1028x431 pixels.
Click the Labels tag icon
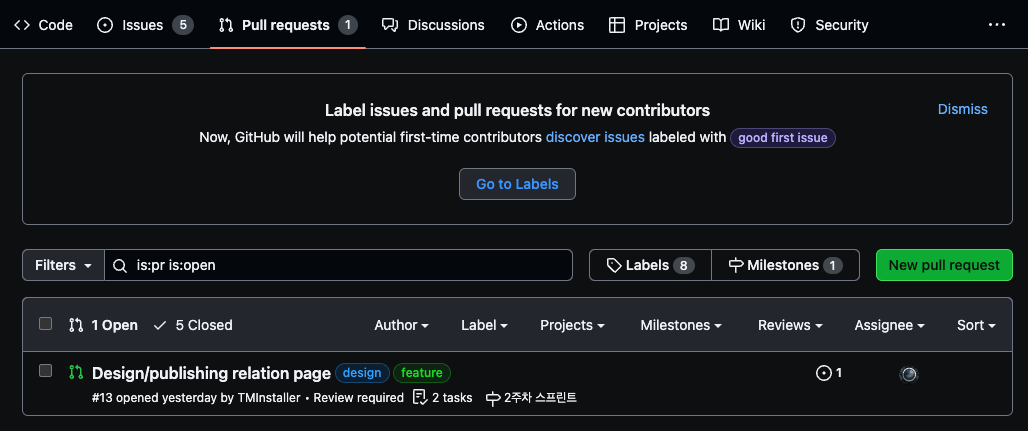(x=614, y=266)
